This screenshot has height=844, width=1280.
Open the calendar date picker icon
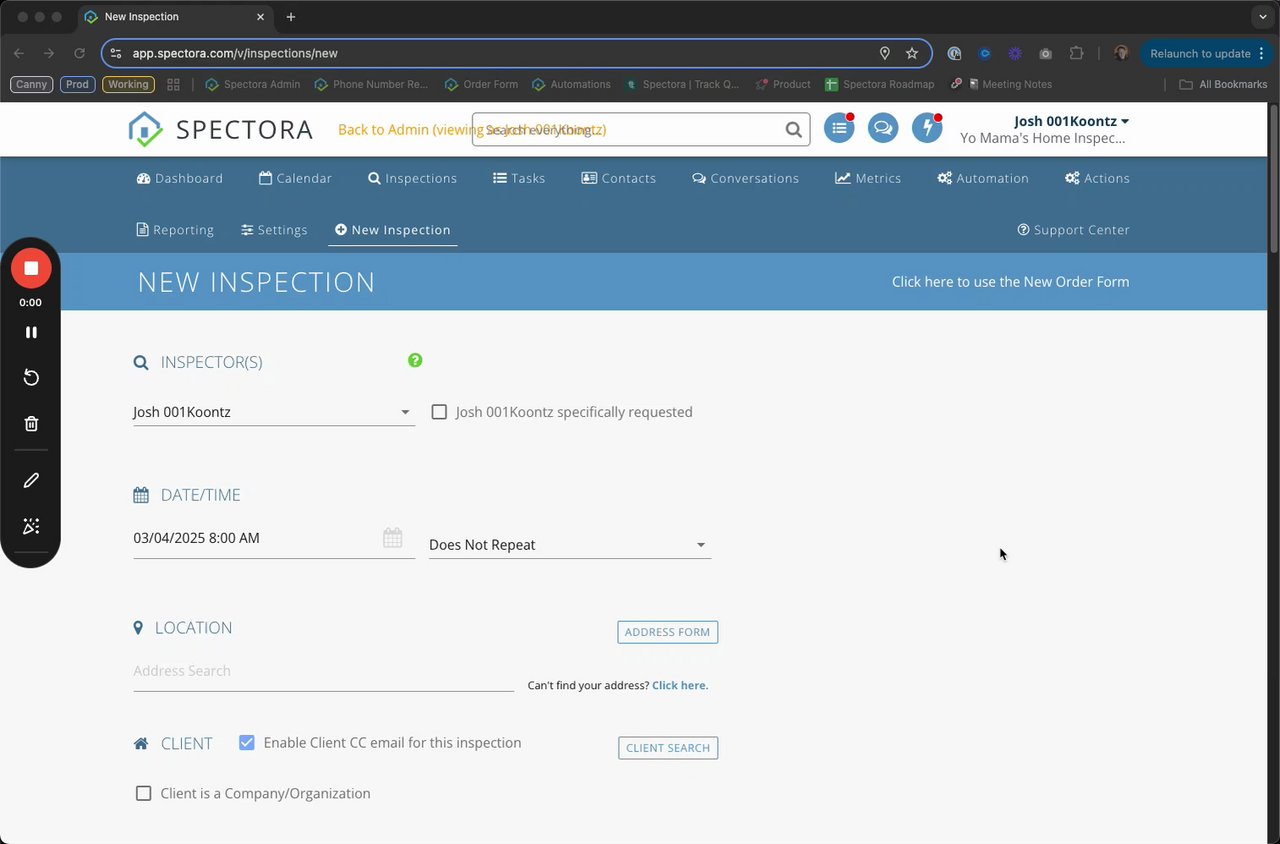(393, 538)
